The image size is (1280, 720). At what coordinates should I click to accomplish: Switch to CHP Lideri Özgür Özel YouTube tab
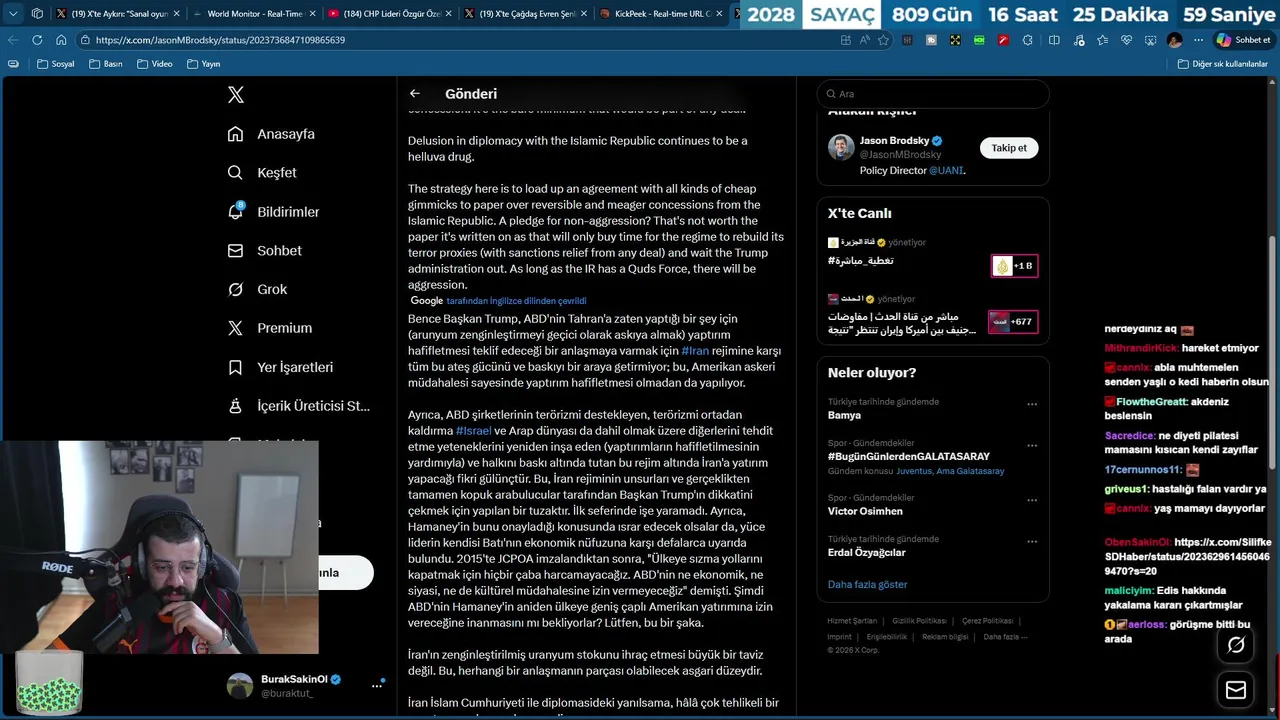(388, 14)
